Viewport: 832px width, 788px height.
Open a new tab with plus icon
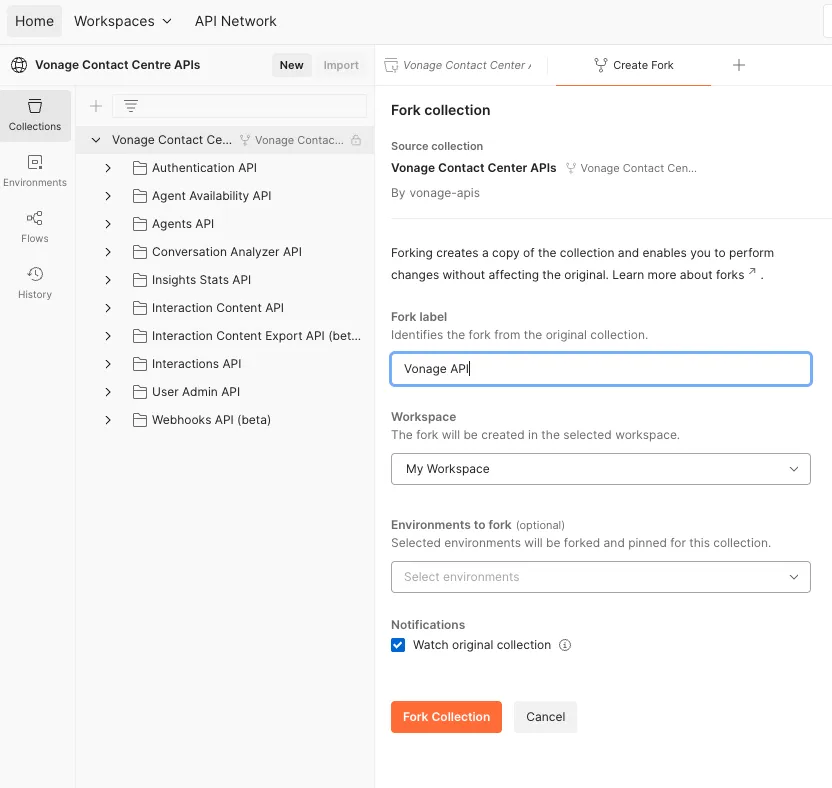point(739,65)
